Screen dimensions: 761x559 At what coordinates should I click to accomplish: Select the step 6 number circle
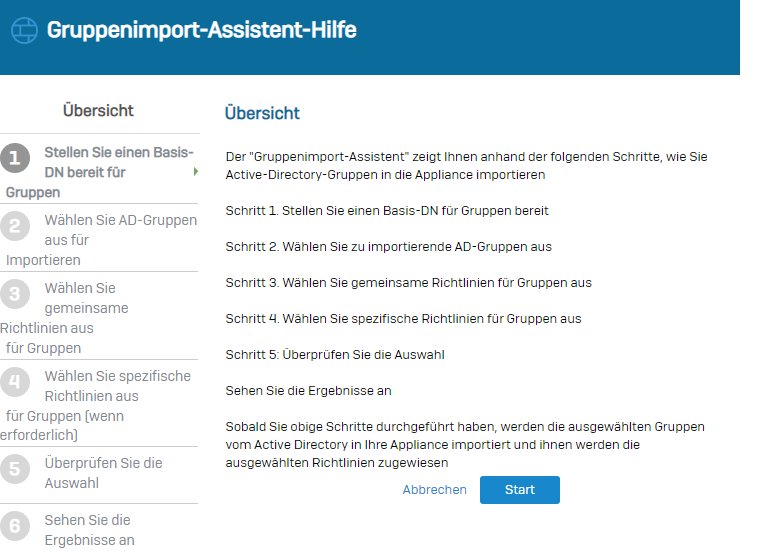tap(15, 526)
